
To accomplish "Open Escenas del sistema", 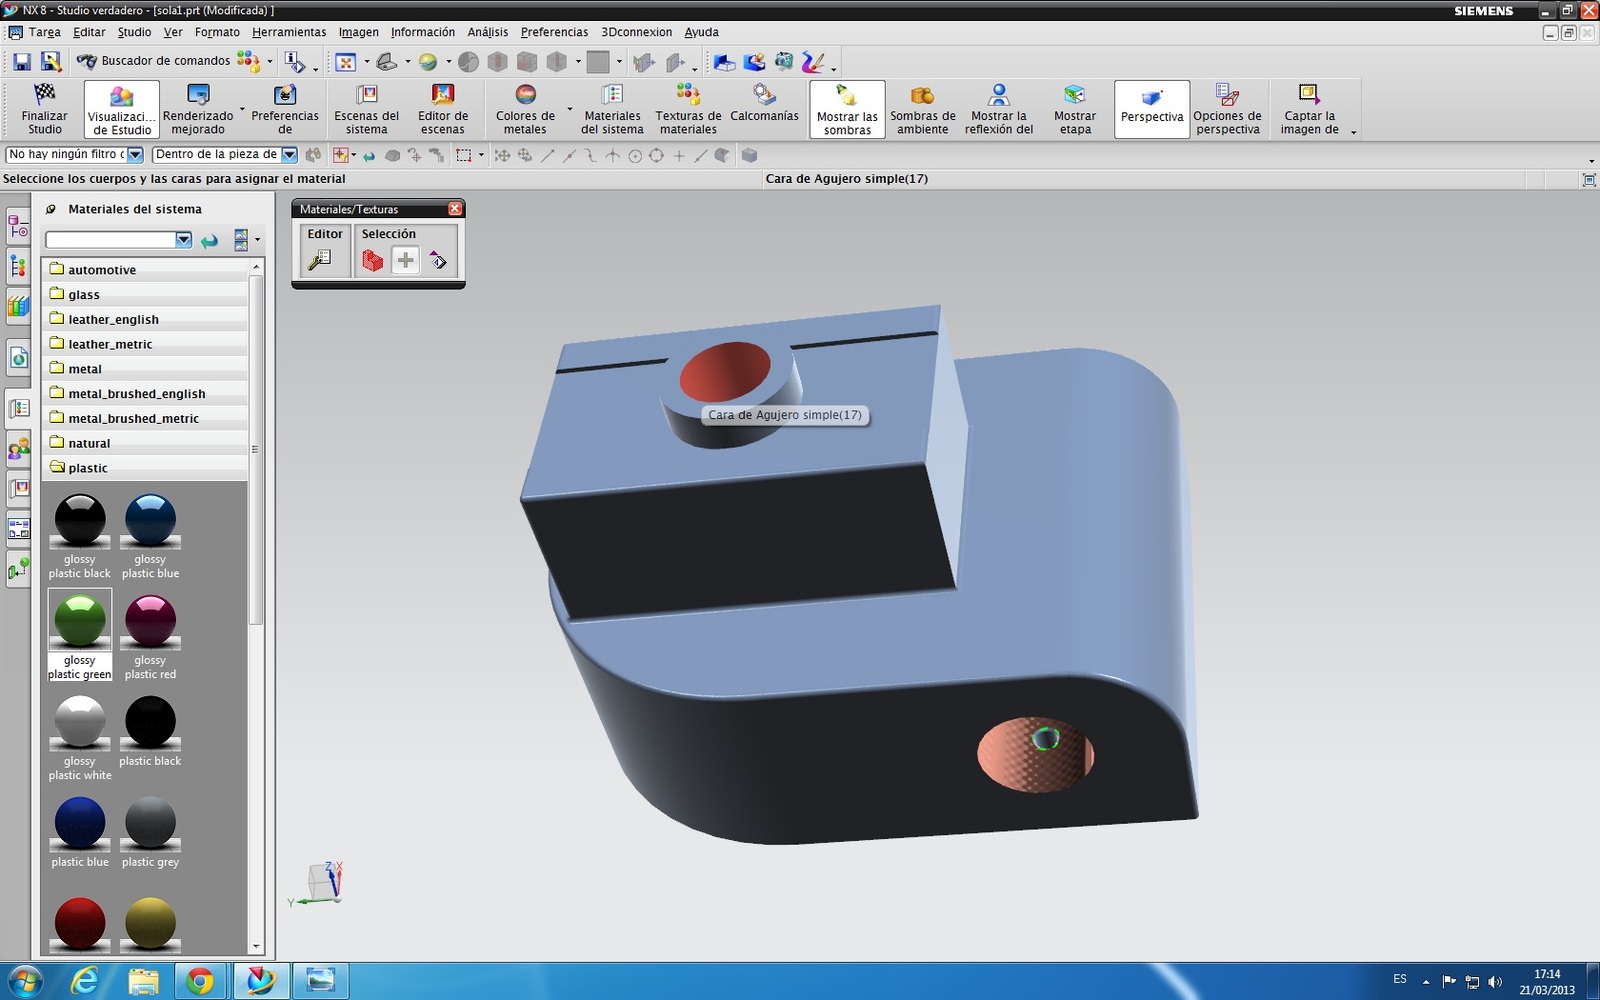I will [x=366, y=109].
